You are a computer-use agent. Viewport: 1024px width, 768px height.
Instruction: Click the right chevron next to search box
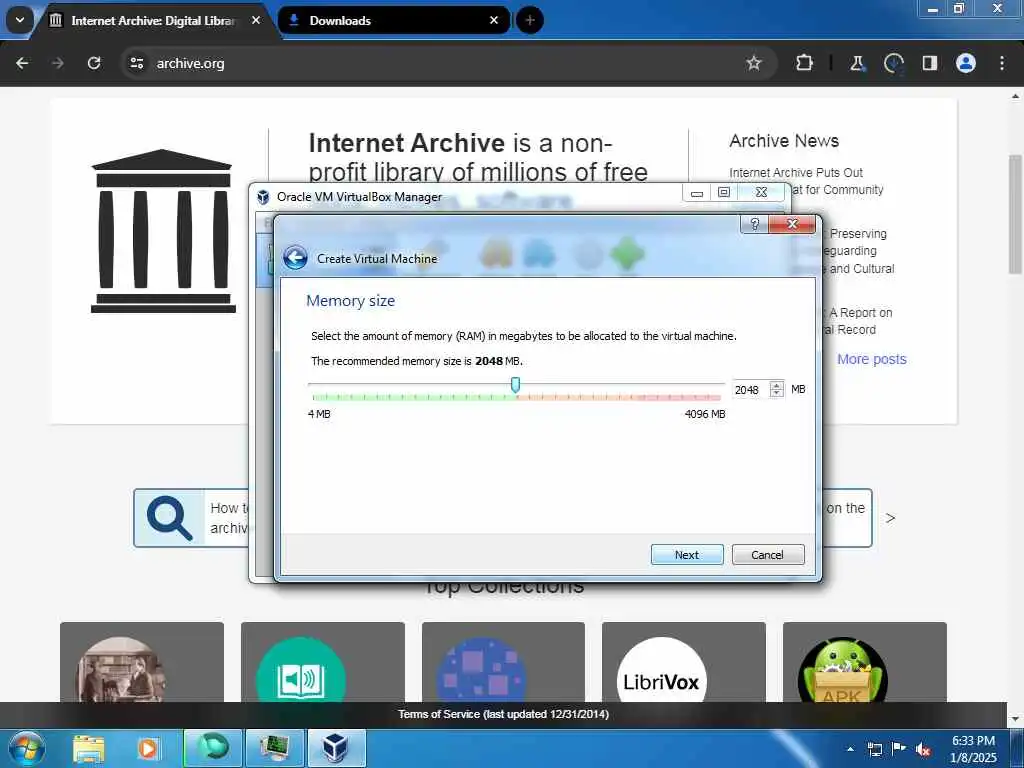click(x=890, y=518)
